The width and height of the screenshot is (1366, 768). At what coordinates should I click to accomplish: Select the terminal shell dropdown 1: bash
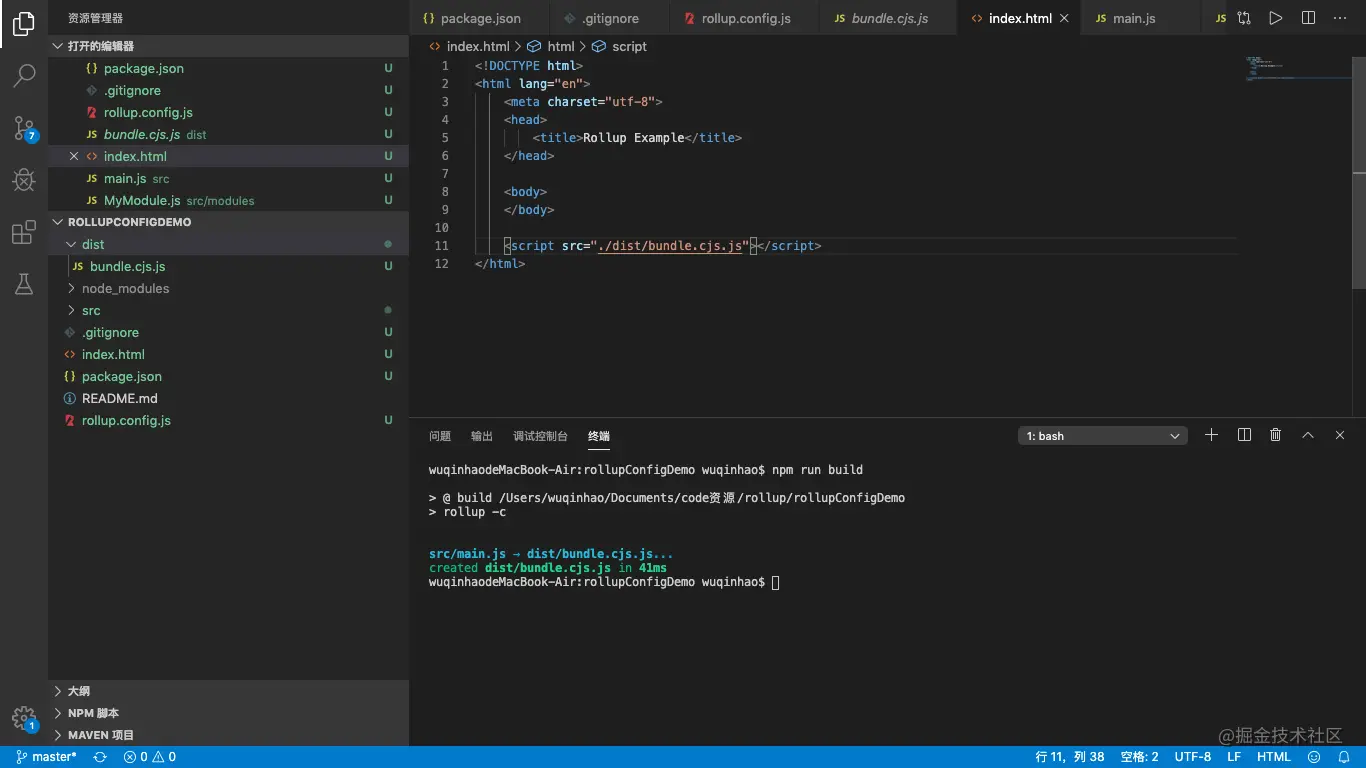1102,436
